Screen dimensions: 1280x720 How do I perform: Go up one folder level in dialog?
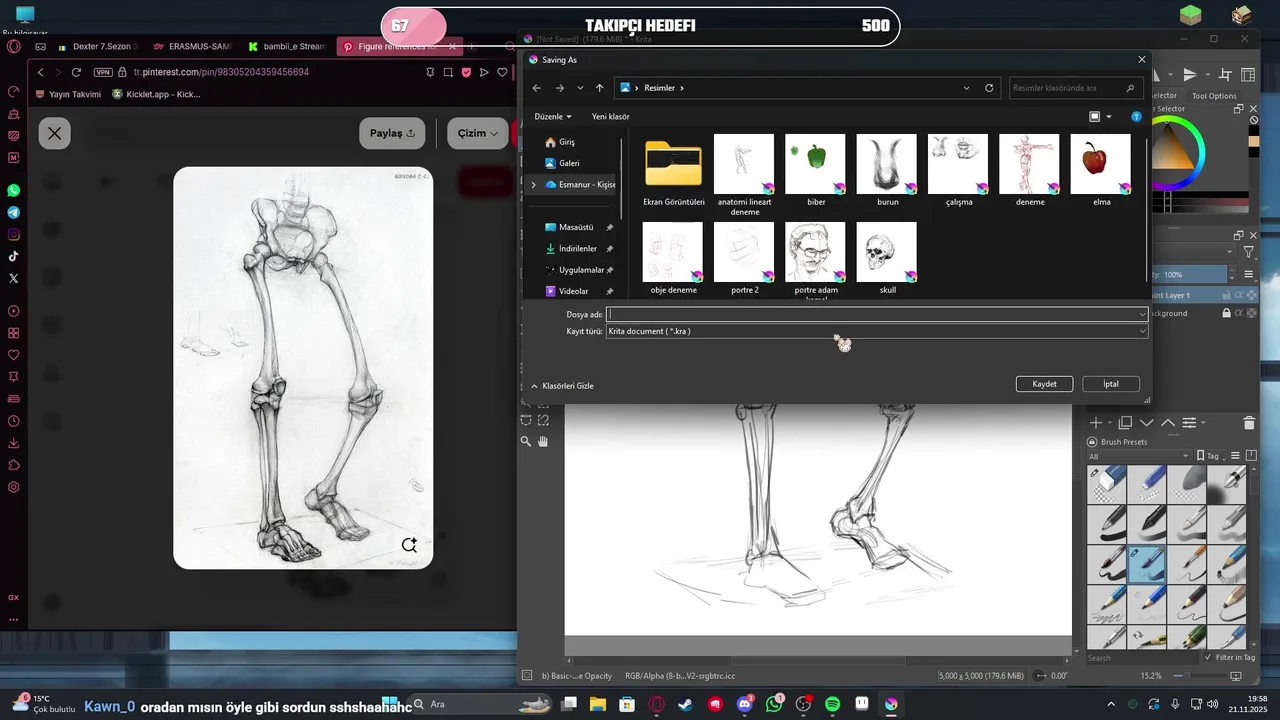(x=599, y=88)
